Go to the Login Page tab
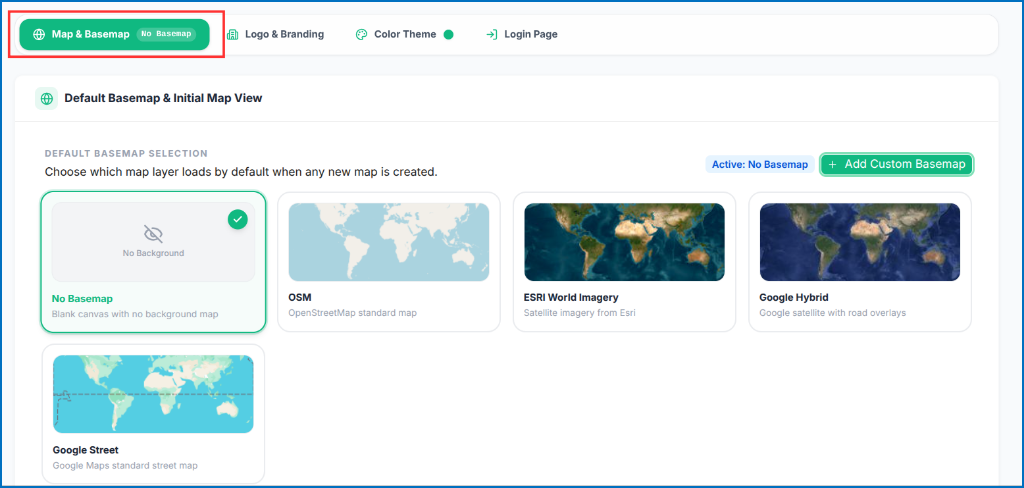 (x=521, y=34)
